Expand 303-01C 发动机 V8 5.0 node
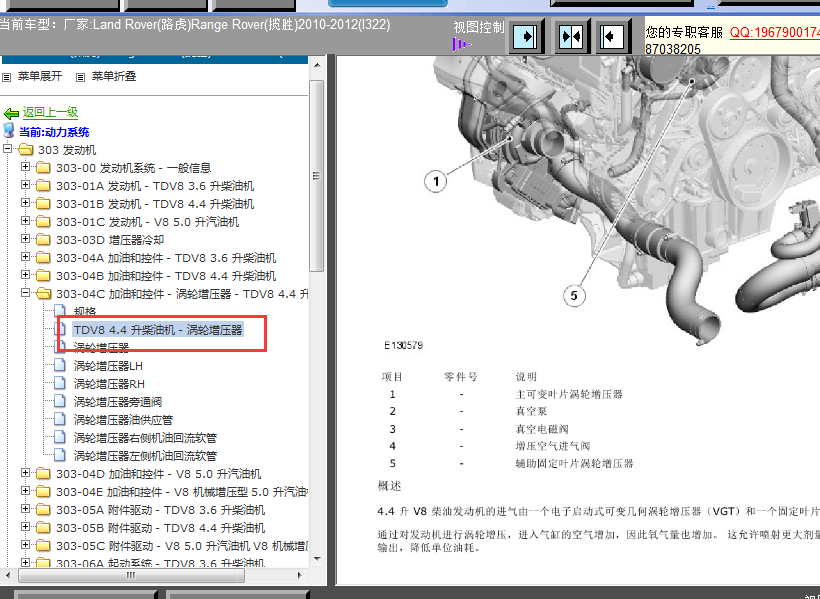This screenshot has width=820, height=599. tap(25, 221)
